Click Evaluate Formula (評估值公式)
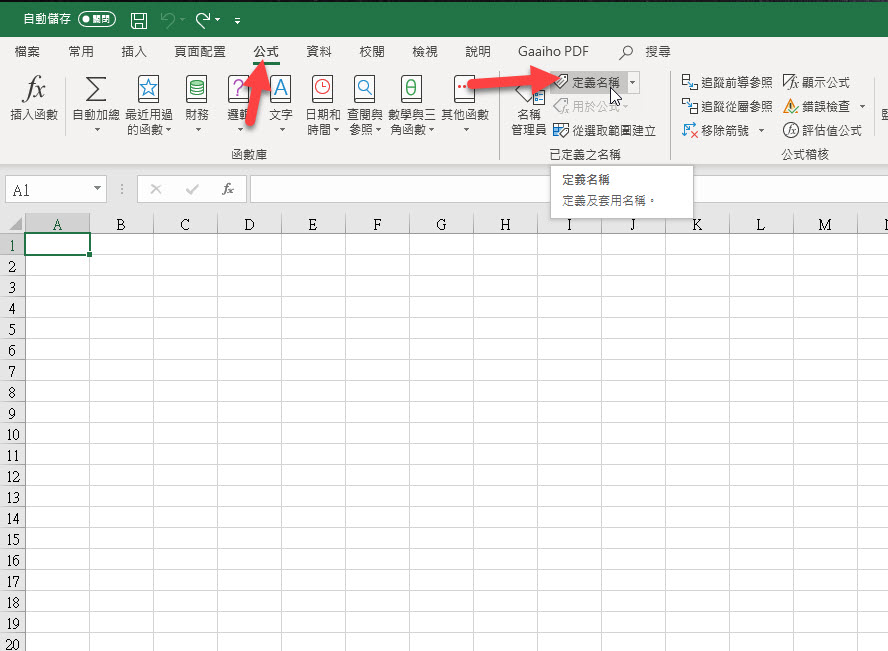 (x=822, y=131)
